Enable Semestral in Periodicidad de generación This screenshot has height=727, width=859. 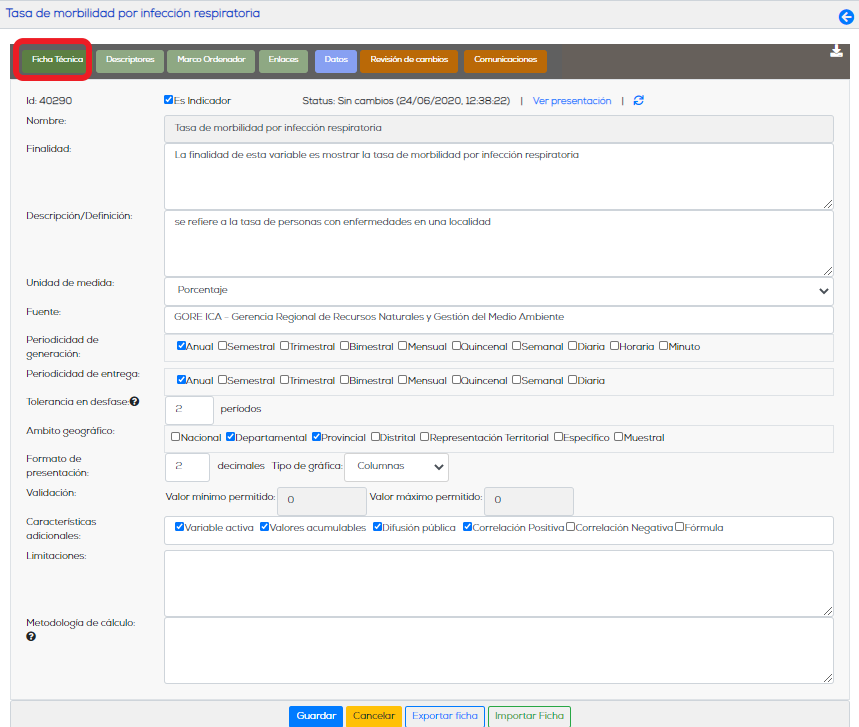tap(222, 346)
